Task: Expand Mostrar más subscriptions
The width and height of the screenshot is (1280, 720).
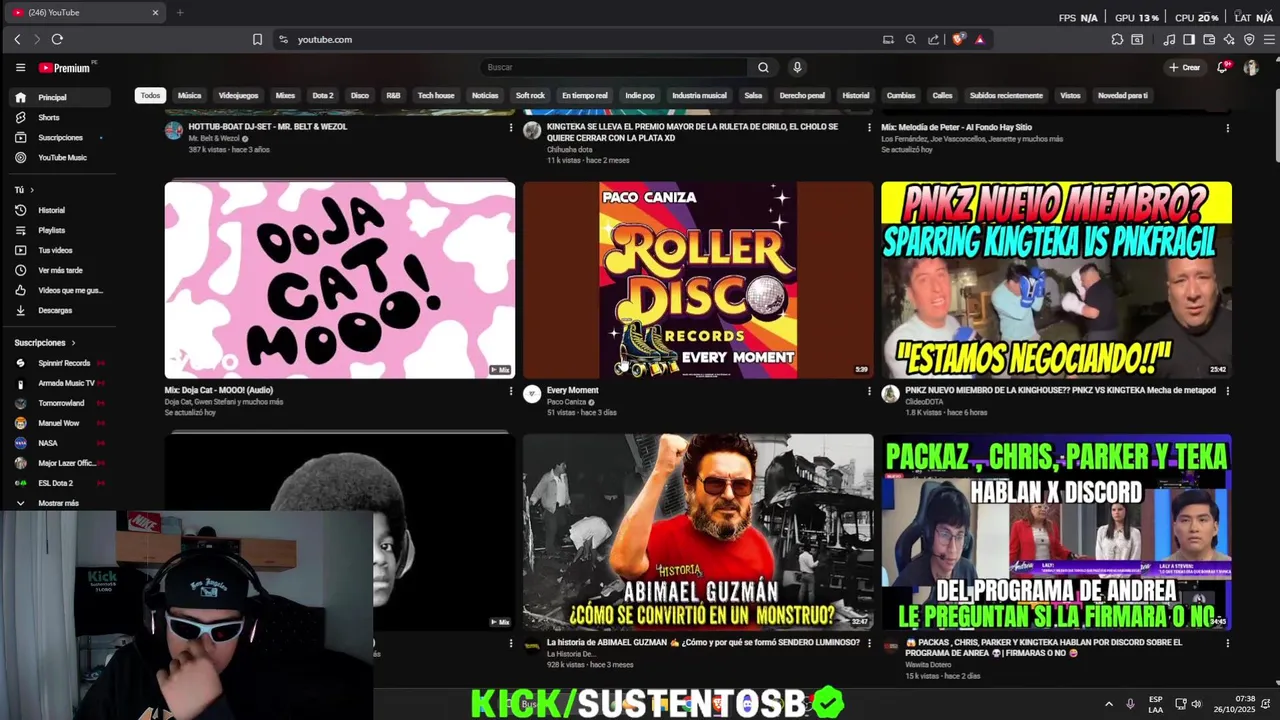Action: [x=58, y=503]
